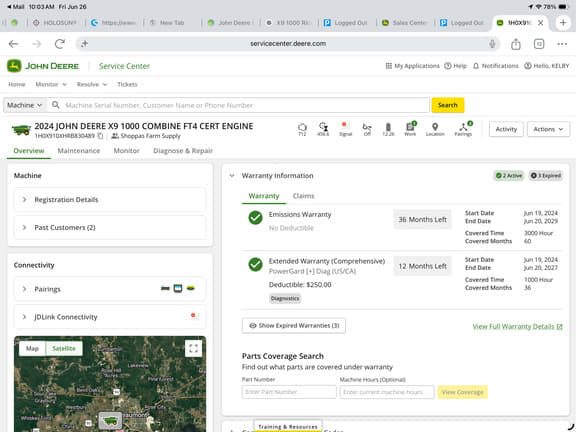Switch to the HOLOSUN browser tab

(x=56, y=23)
